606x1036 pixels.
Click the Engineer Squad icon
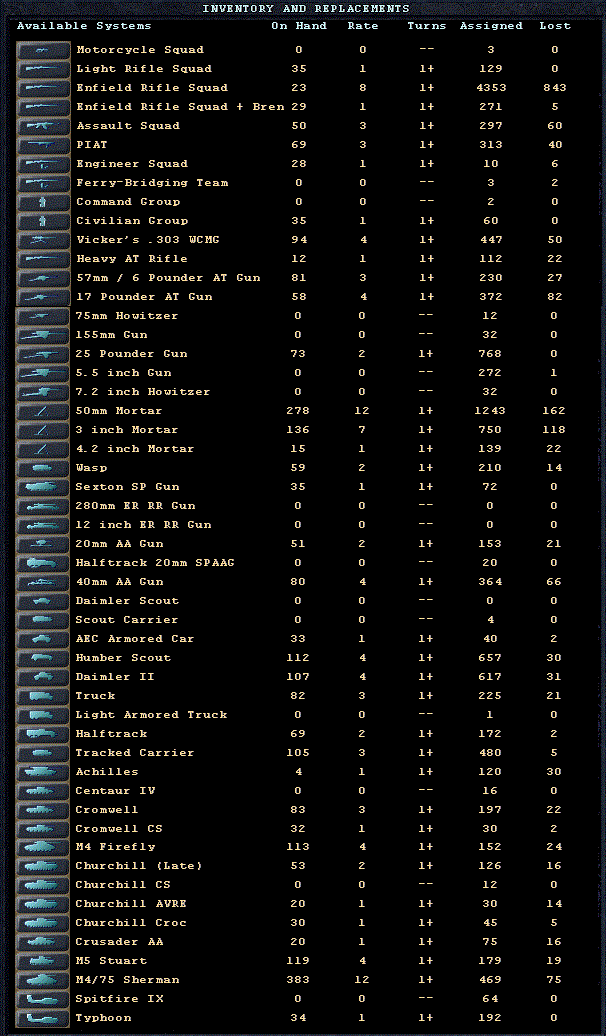coord(43,165)
